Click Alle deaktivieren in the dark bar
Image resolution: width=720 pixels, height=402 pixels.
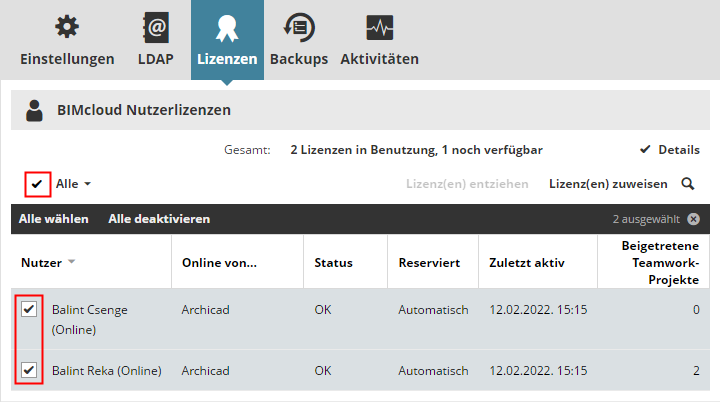[x=159, y=219]
